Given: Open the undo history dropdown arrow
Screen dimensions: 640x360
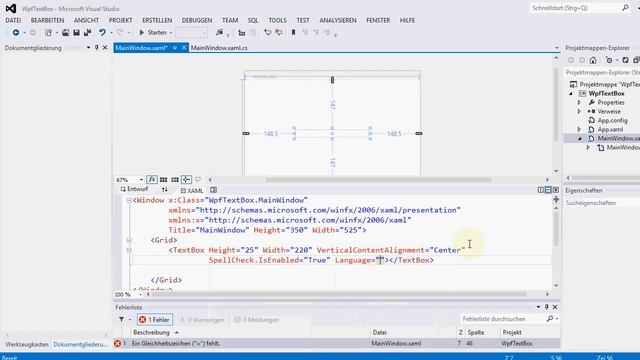Looking at the screenshot, I should click(x=111, y=33).
